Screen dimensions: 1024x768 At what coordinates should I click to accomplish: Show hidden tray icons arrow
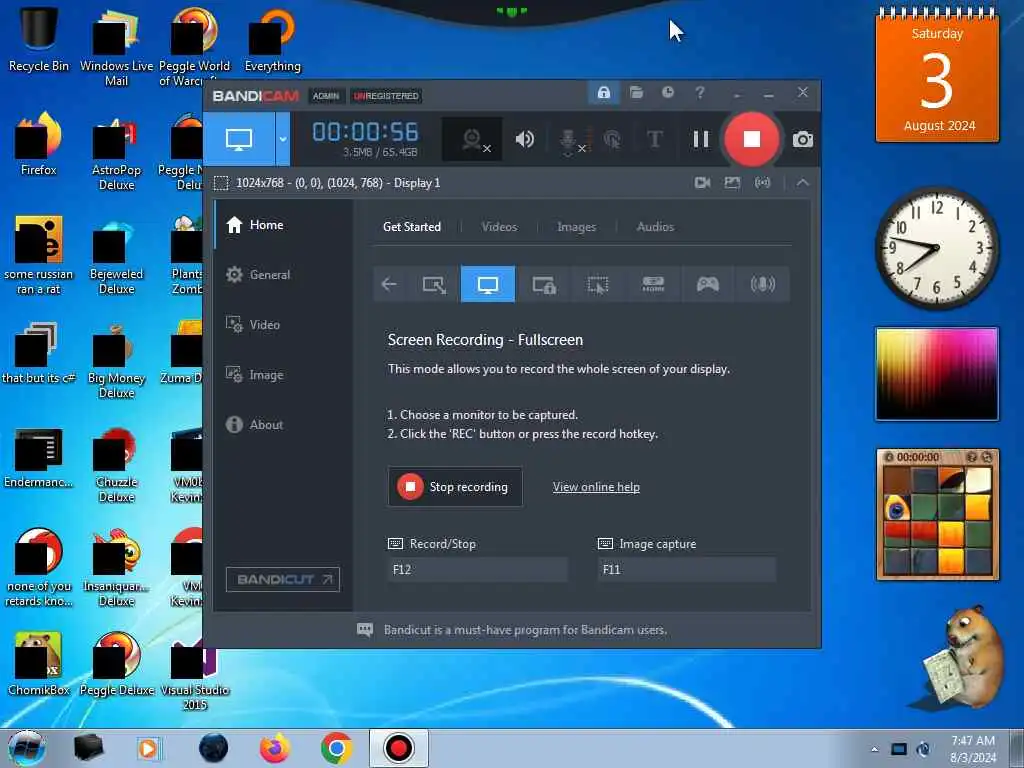point(874,749)
